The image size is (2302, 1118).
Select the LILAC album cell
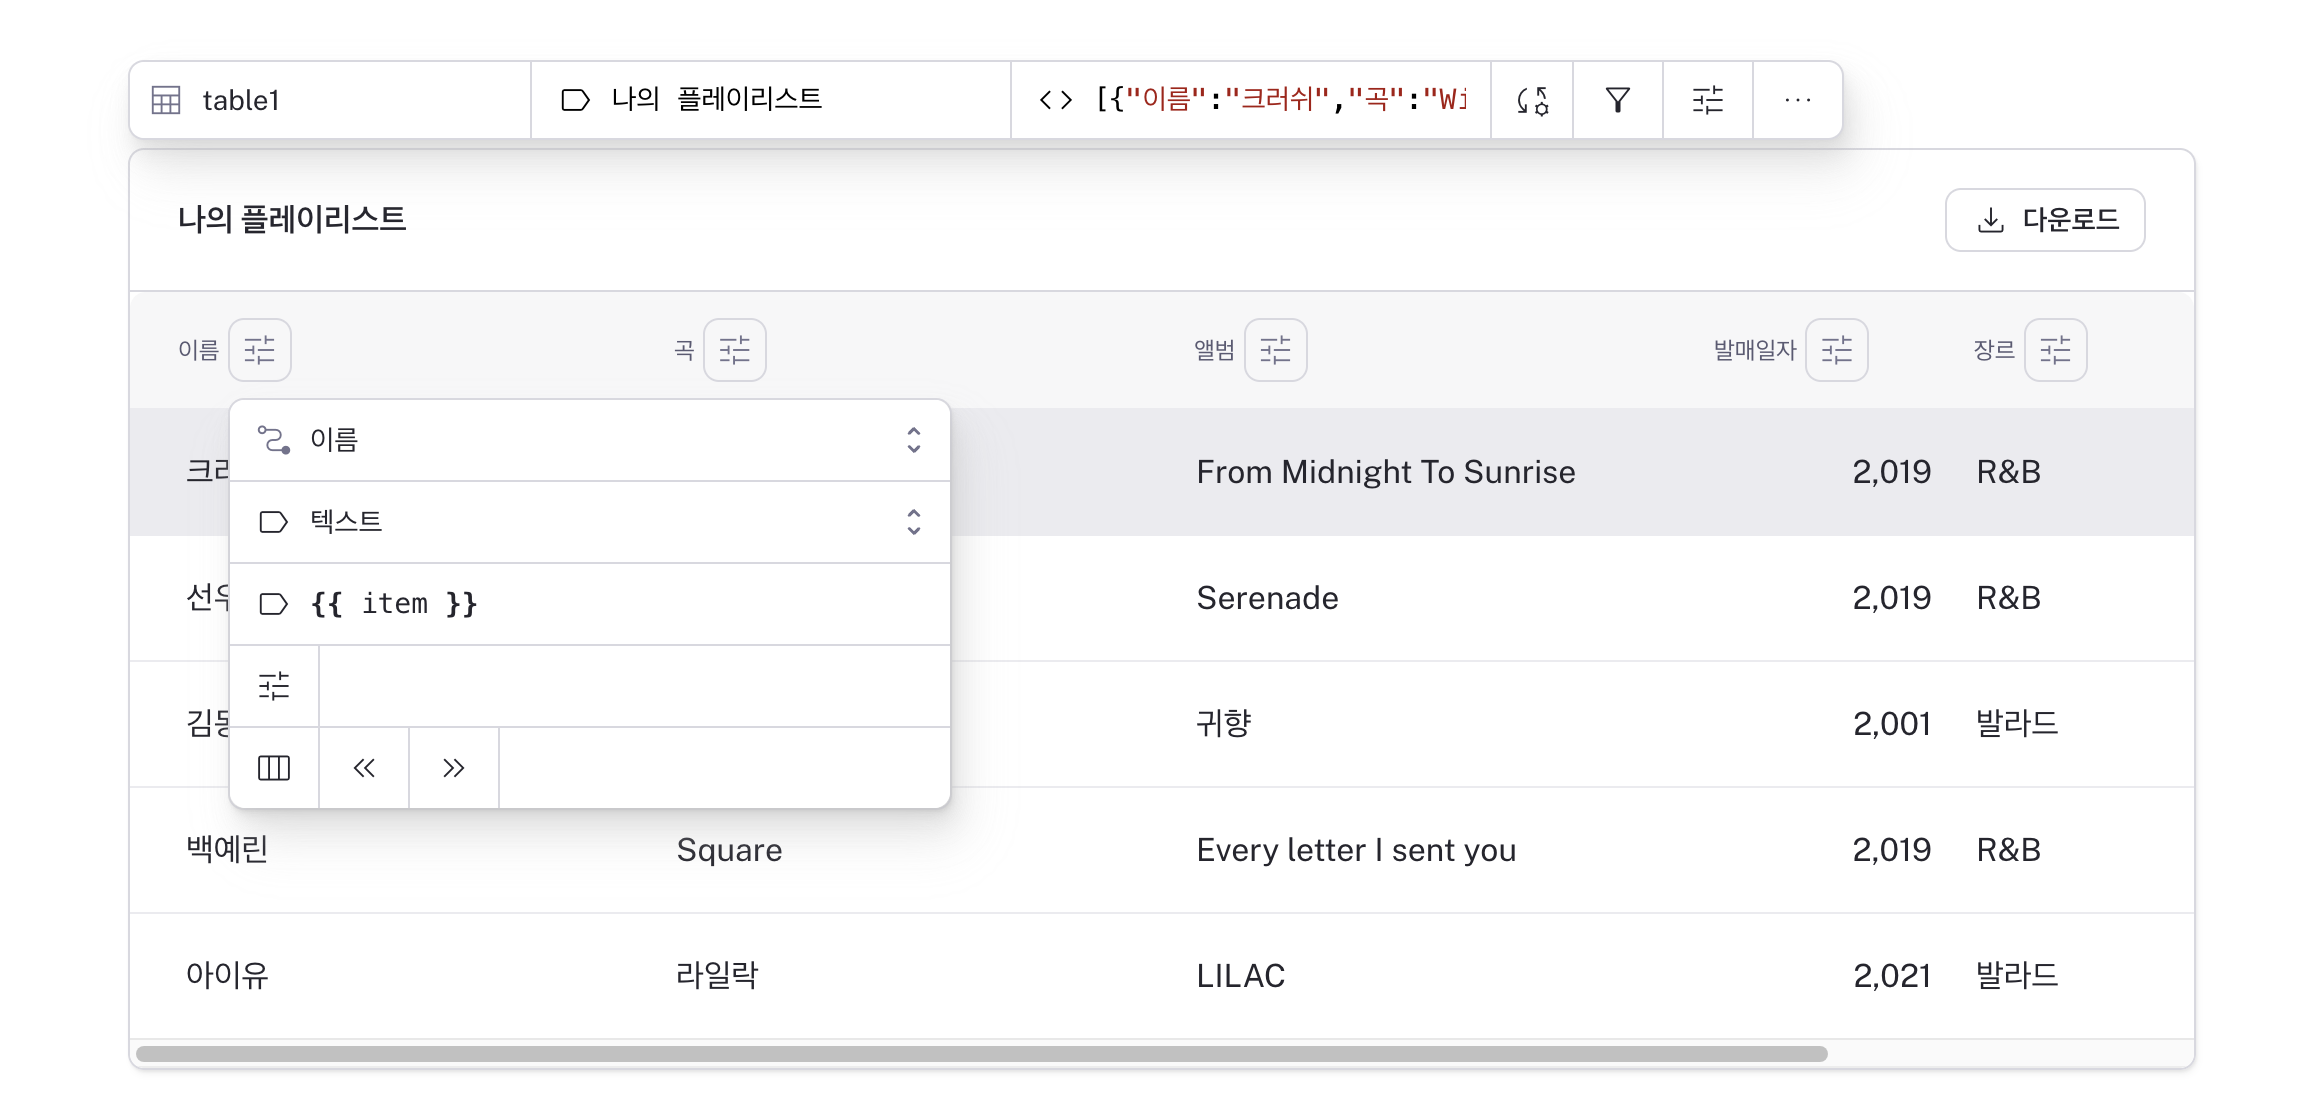[1241, 976]
